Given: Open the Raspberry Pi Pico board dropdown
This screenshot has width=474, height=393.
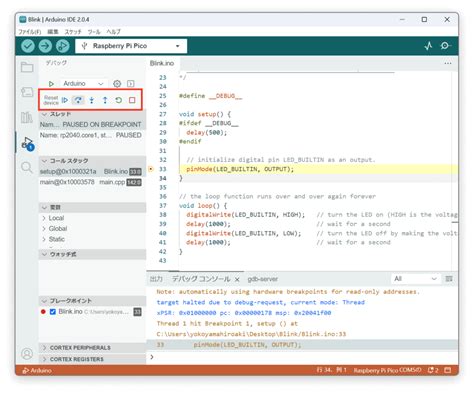Looking at the screenshot, I should (x=131, y=46).
